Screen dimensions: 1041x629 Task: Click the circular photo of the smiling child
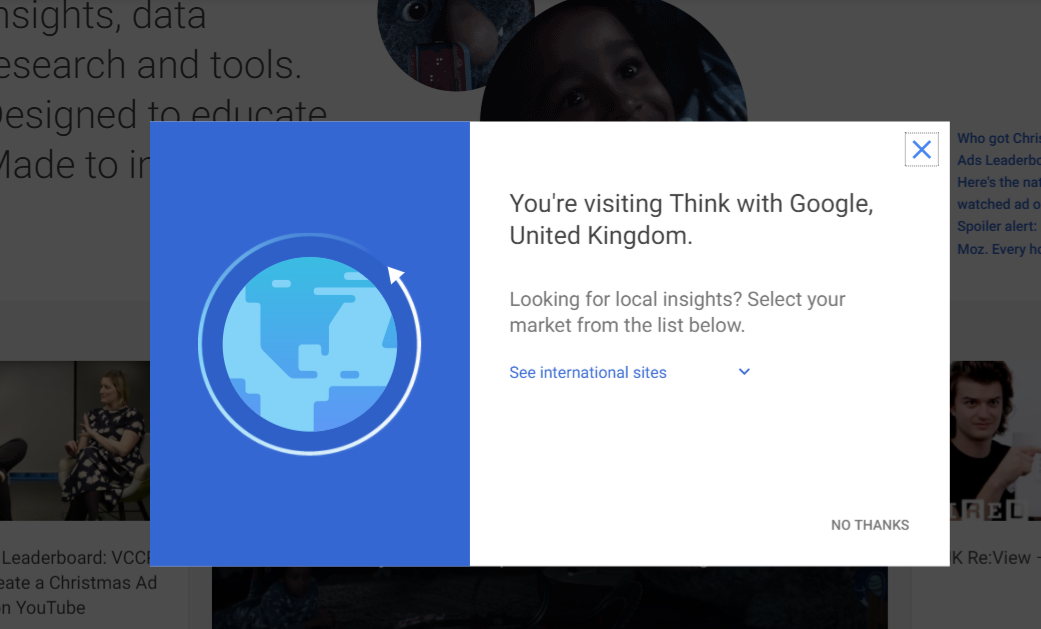pos(613,61)
